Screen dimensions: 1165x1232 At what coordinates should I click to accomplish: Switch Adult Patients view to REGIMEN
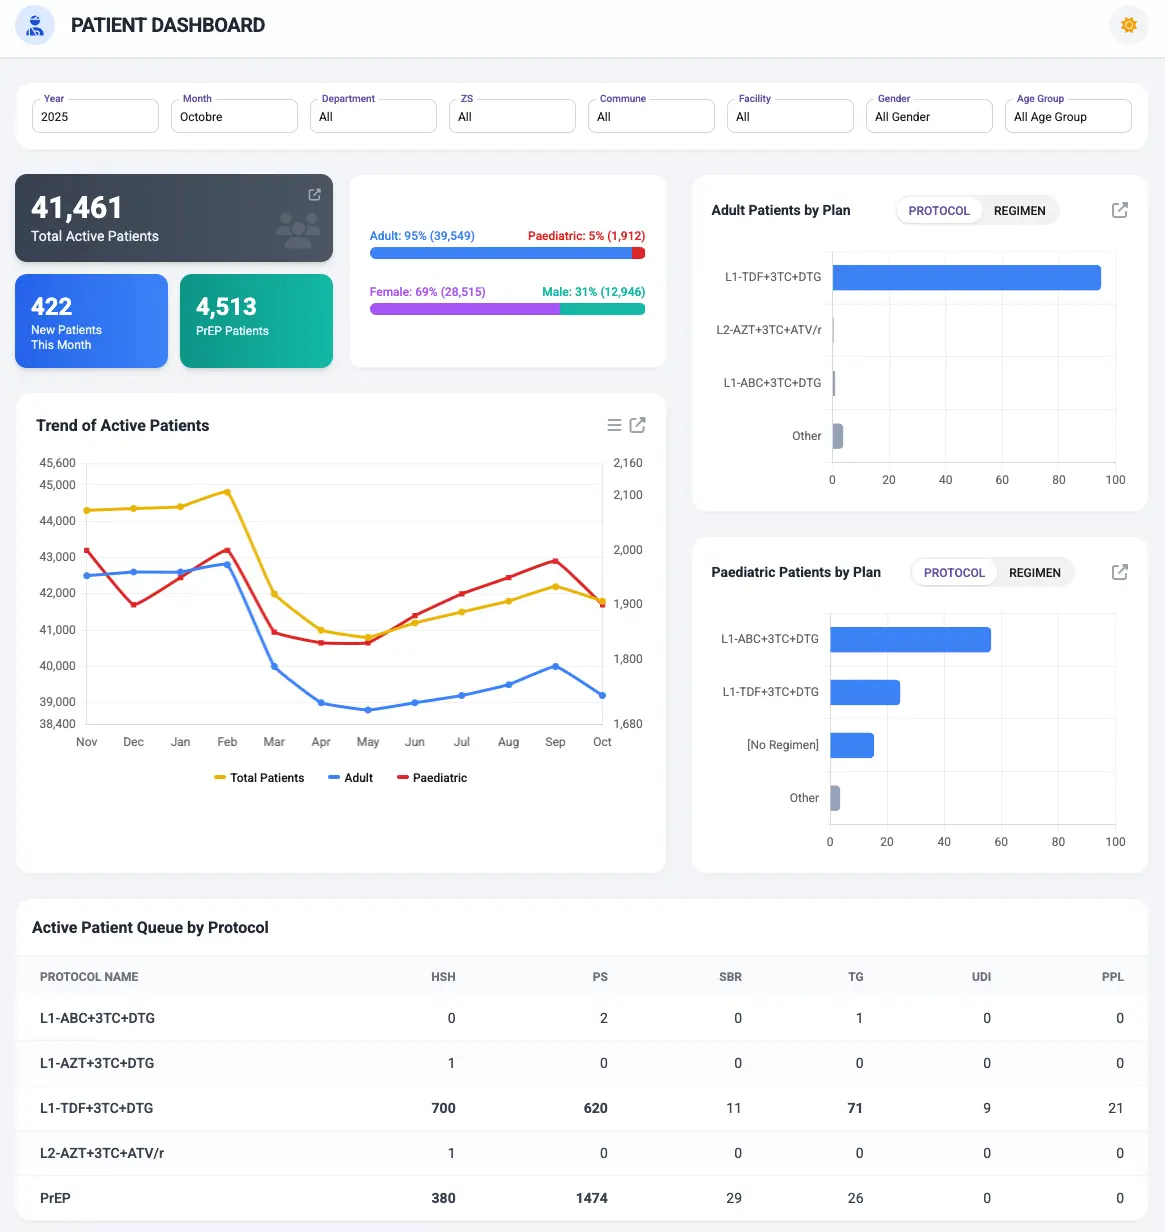point(1019,210)
